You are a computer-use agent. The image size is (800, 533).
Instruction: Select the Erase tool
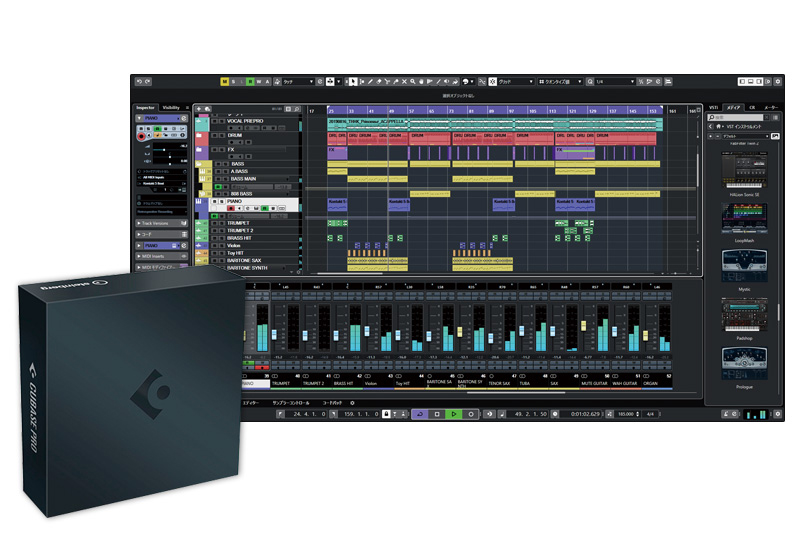click(379, 82)
